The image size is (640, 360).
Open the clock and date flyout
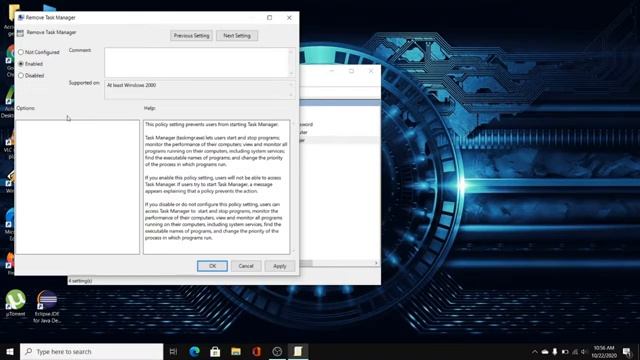604,352
